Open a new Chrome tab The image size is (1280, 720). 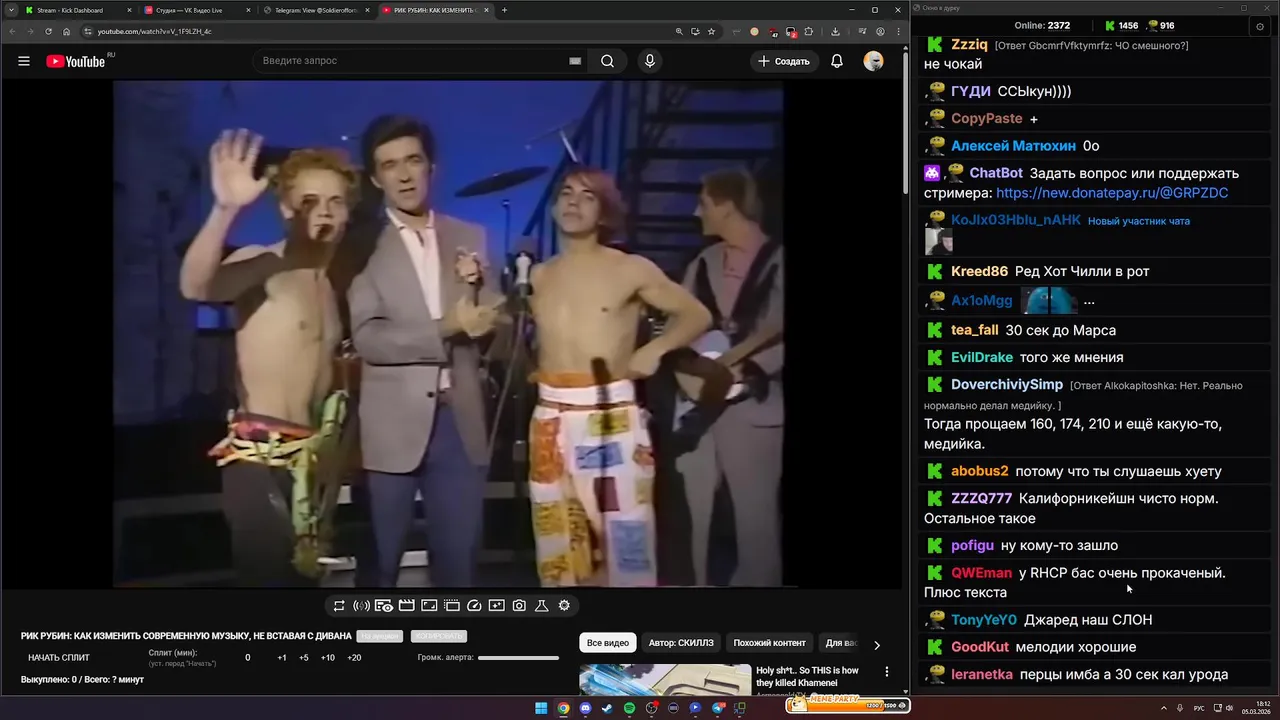[504, 10]
